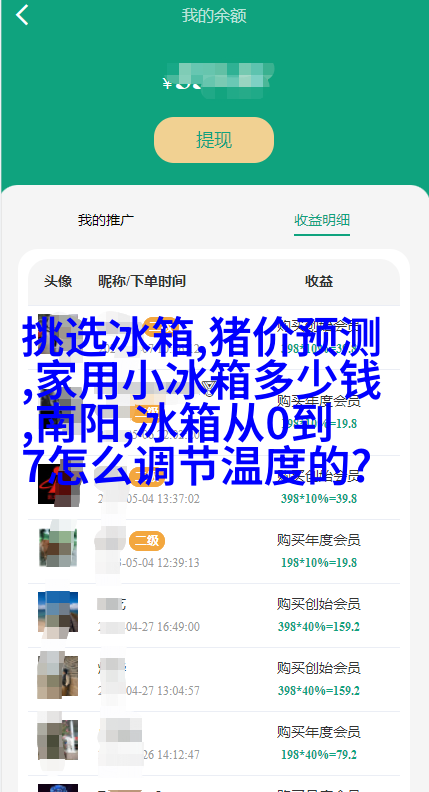The width and height of the screenshot is (429, 792).
Task: Open avatar of the 16:49:00 order
Action: tap(58, 612)
